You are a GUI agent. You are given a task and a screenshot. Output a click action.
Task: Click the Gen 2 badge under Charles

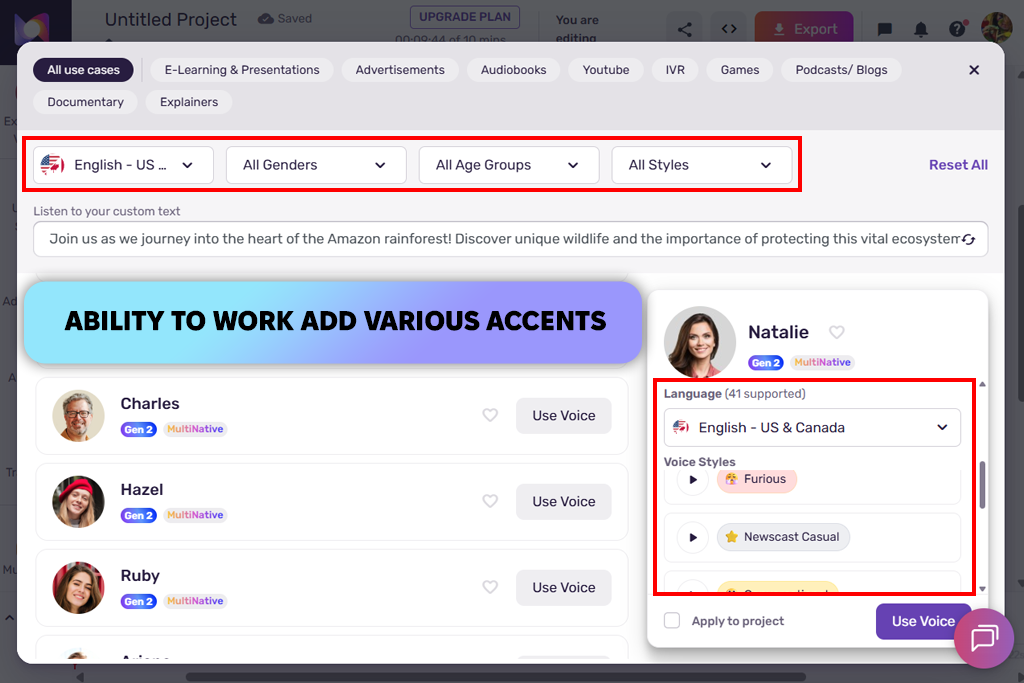point(138,429)
